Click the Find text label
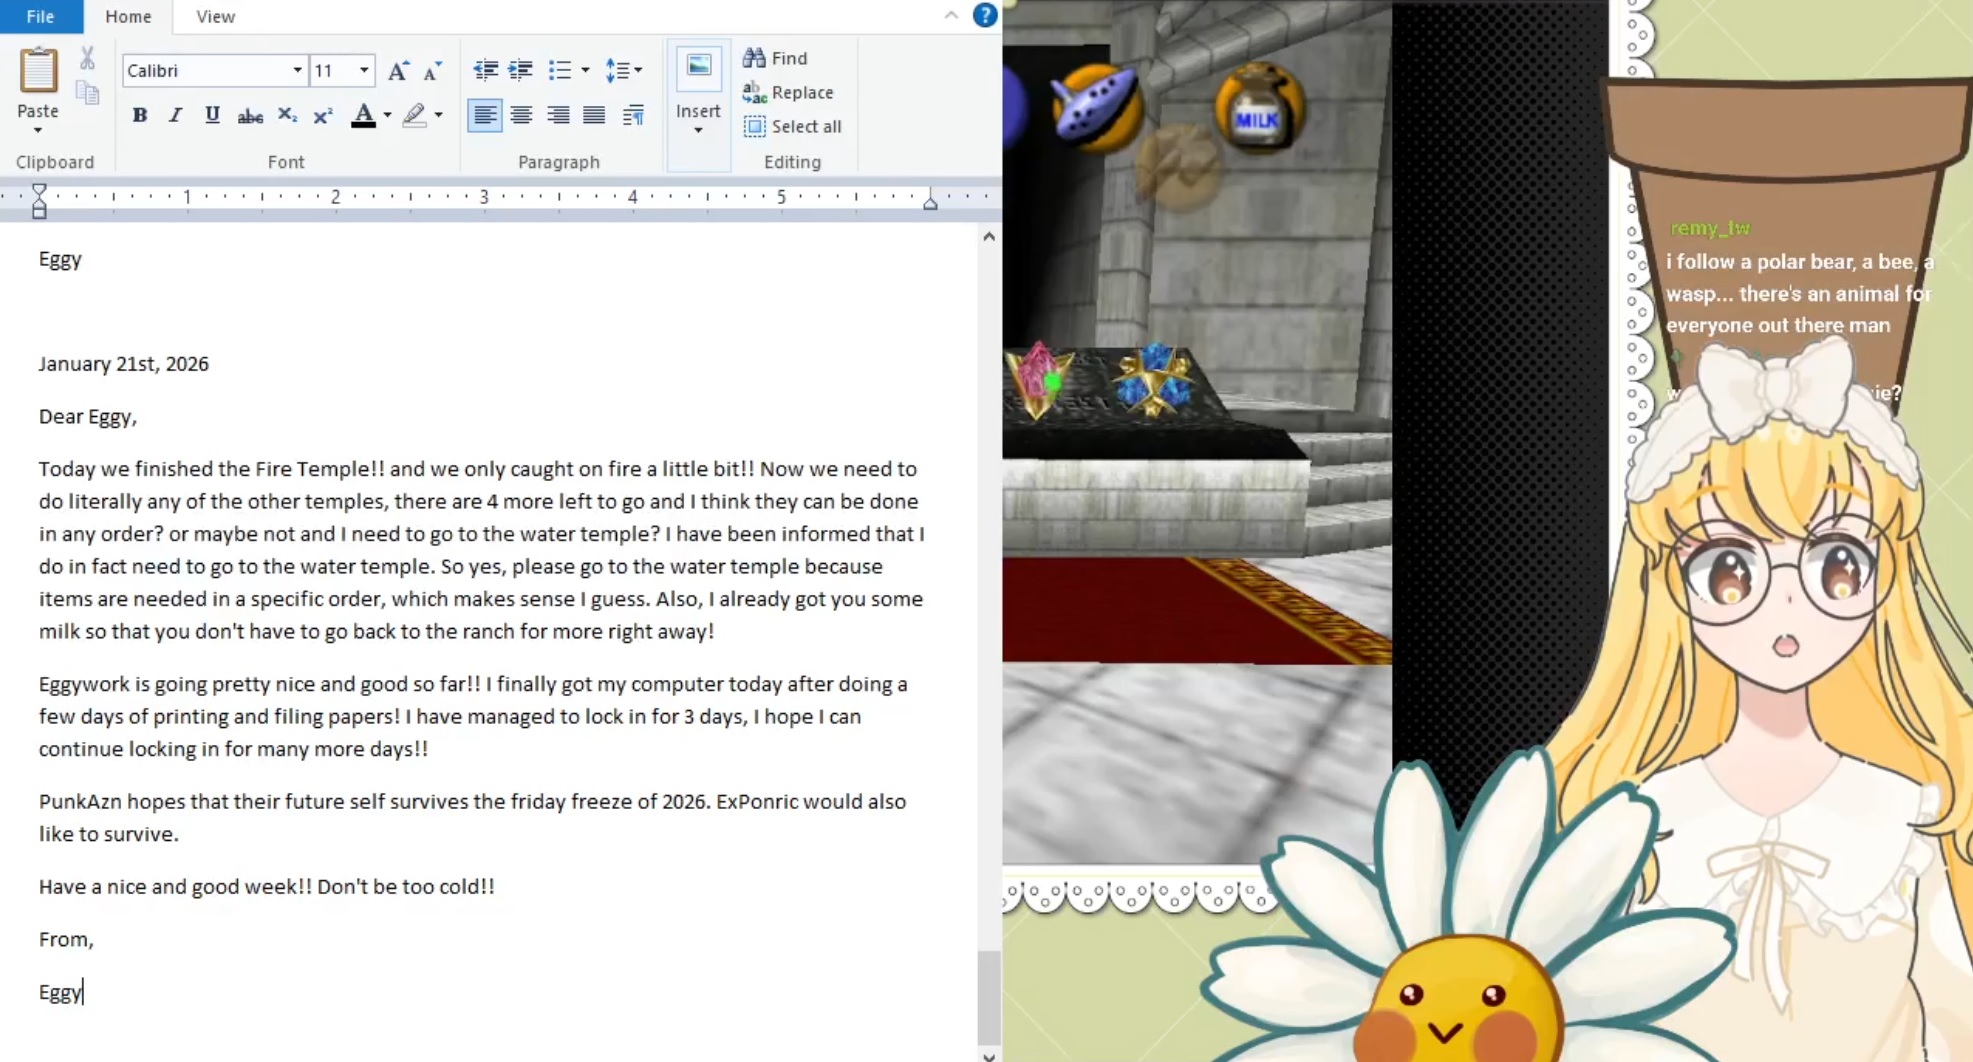Screen dimensions: 1973x1062 789,58
